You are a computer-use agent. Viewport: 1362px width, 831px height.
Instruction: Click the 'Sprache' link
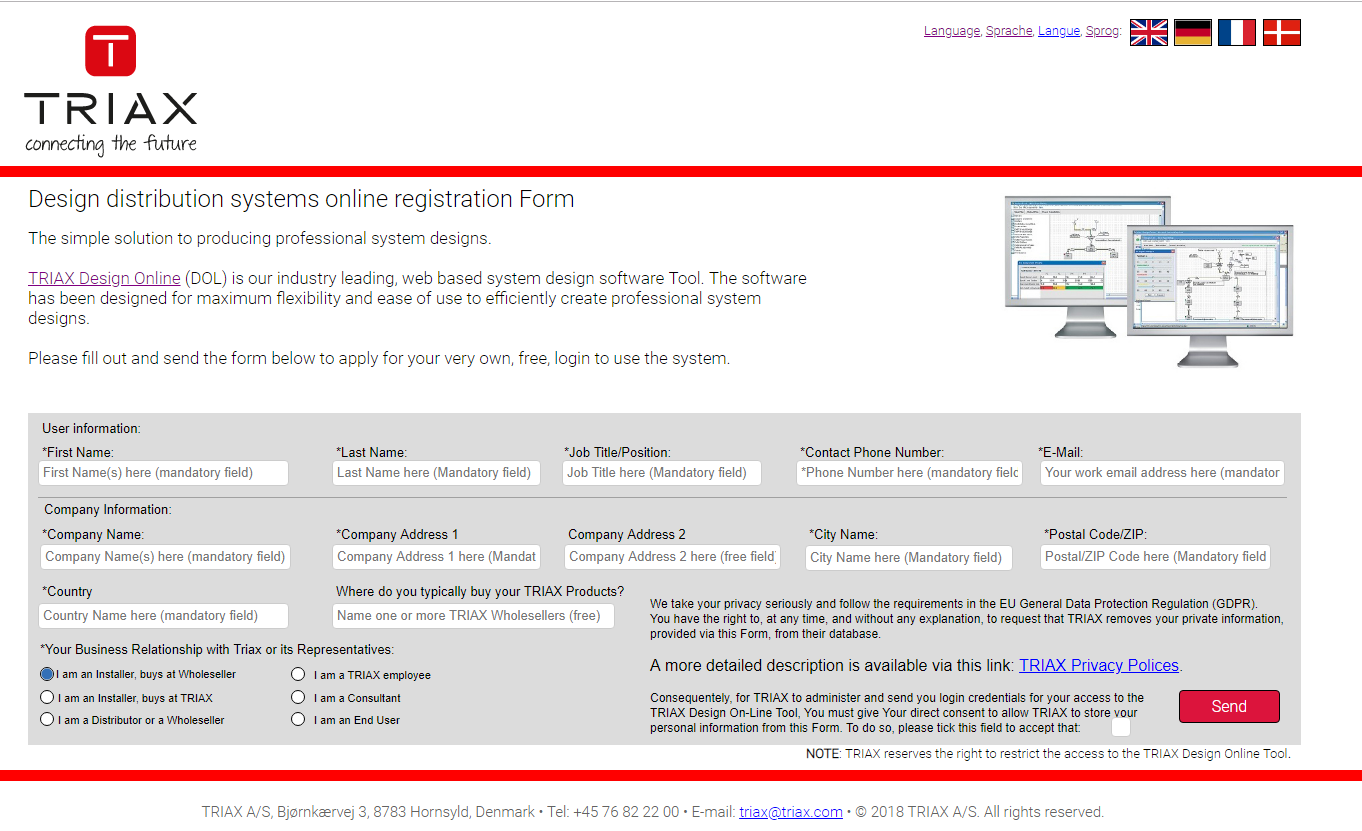(1008, 31)
